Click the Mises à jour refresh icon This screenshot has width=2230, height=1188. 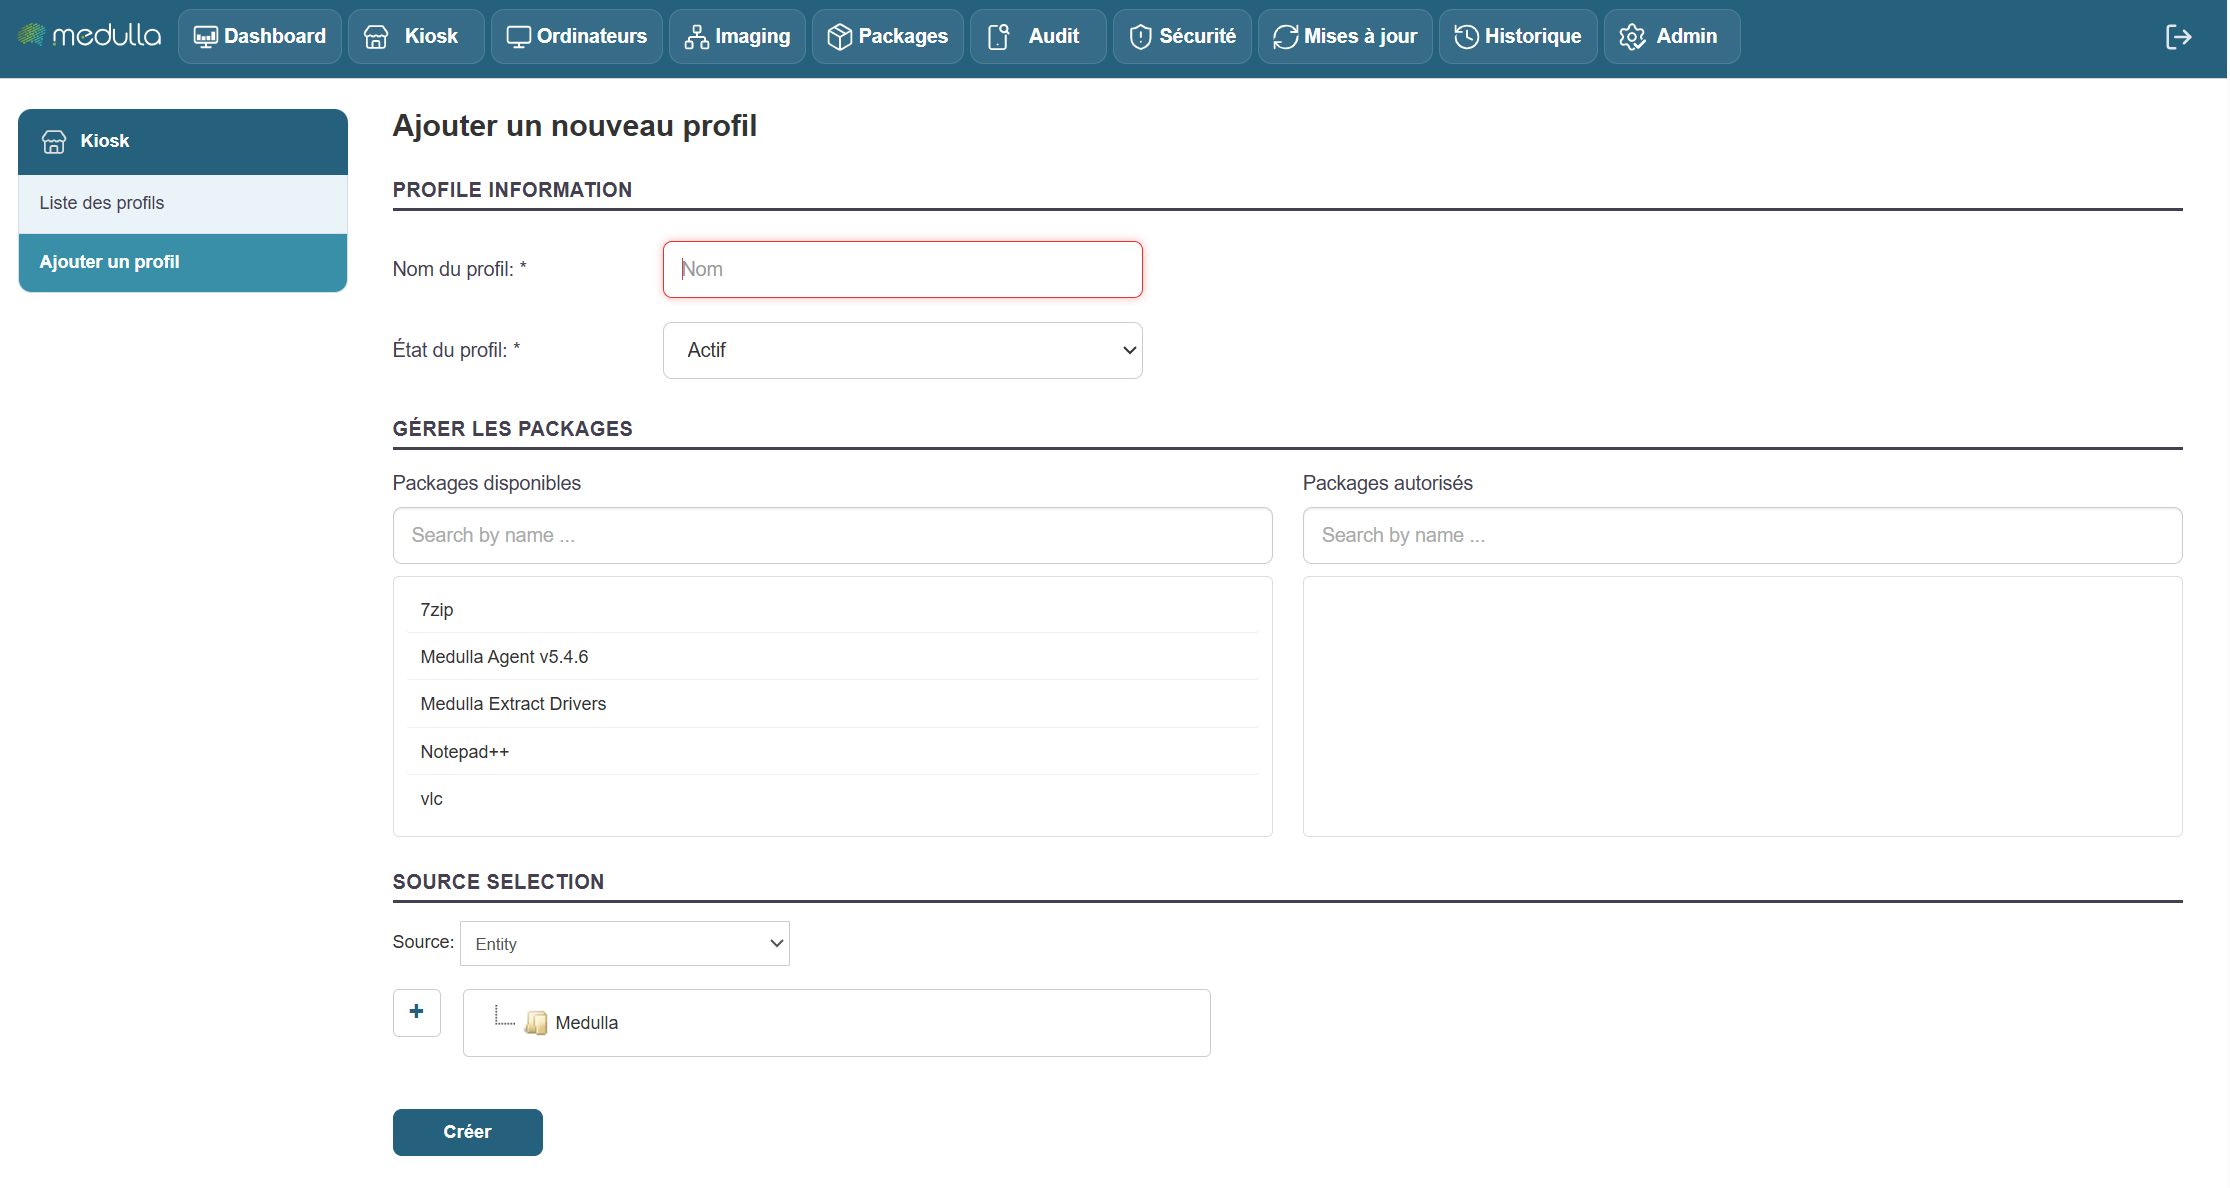point(1285,37)
